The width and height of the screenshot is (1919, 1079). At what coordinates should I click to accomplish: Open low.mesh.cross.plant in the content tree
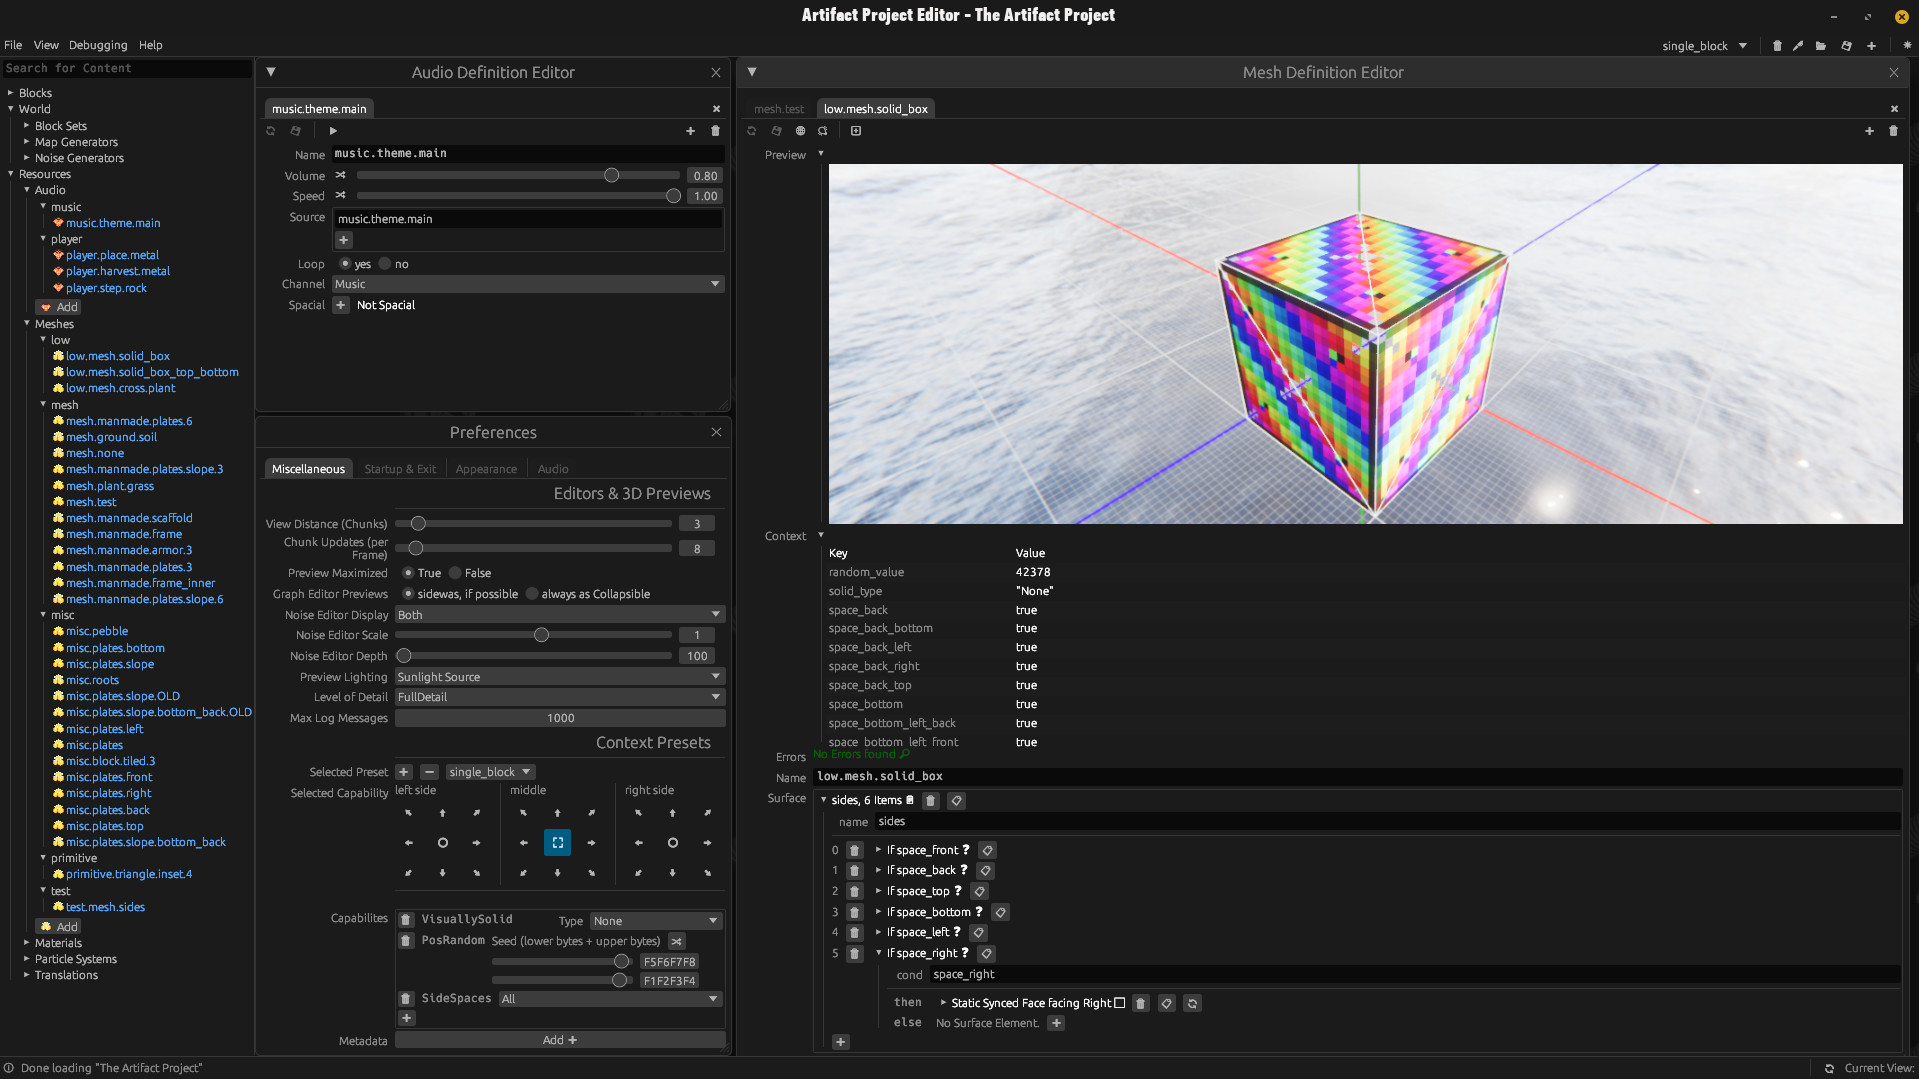point(120,388)
